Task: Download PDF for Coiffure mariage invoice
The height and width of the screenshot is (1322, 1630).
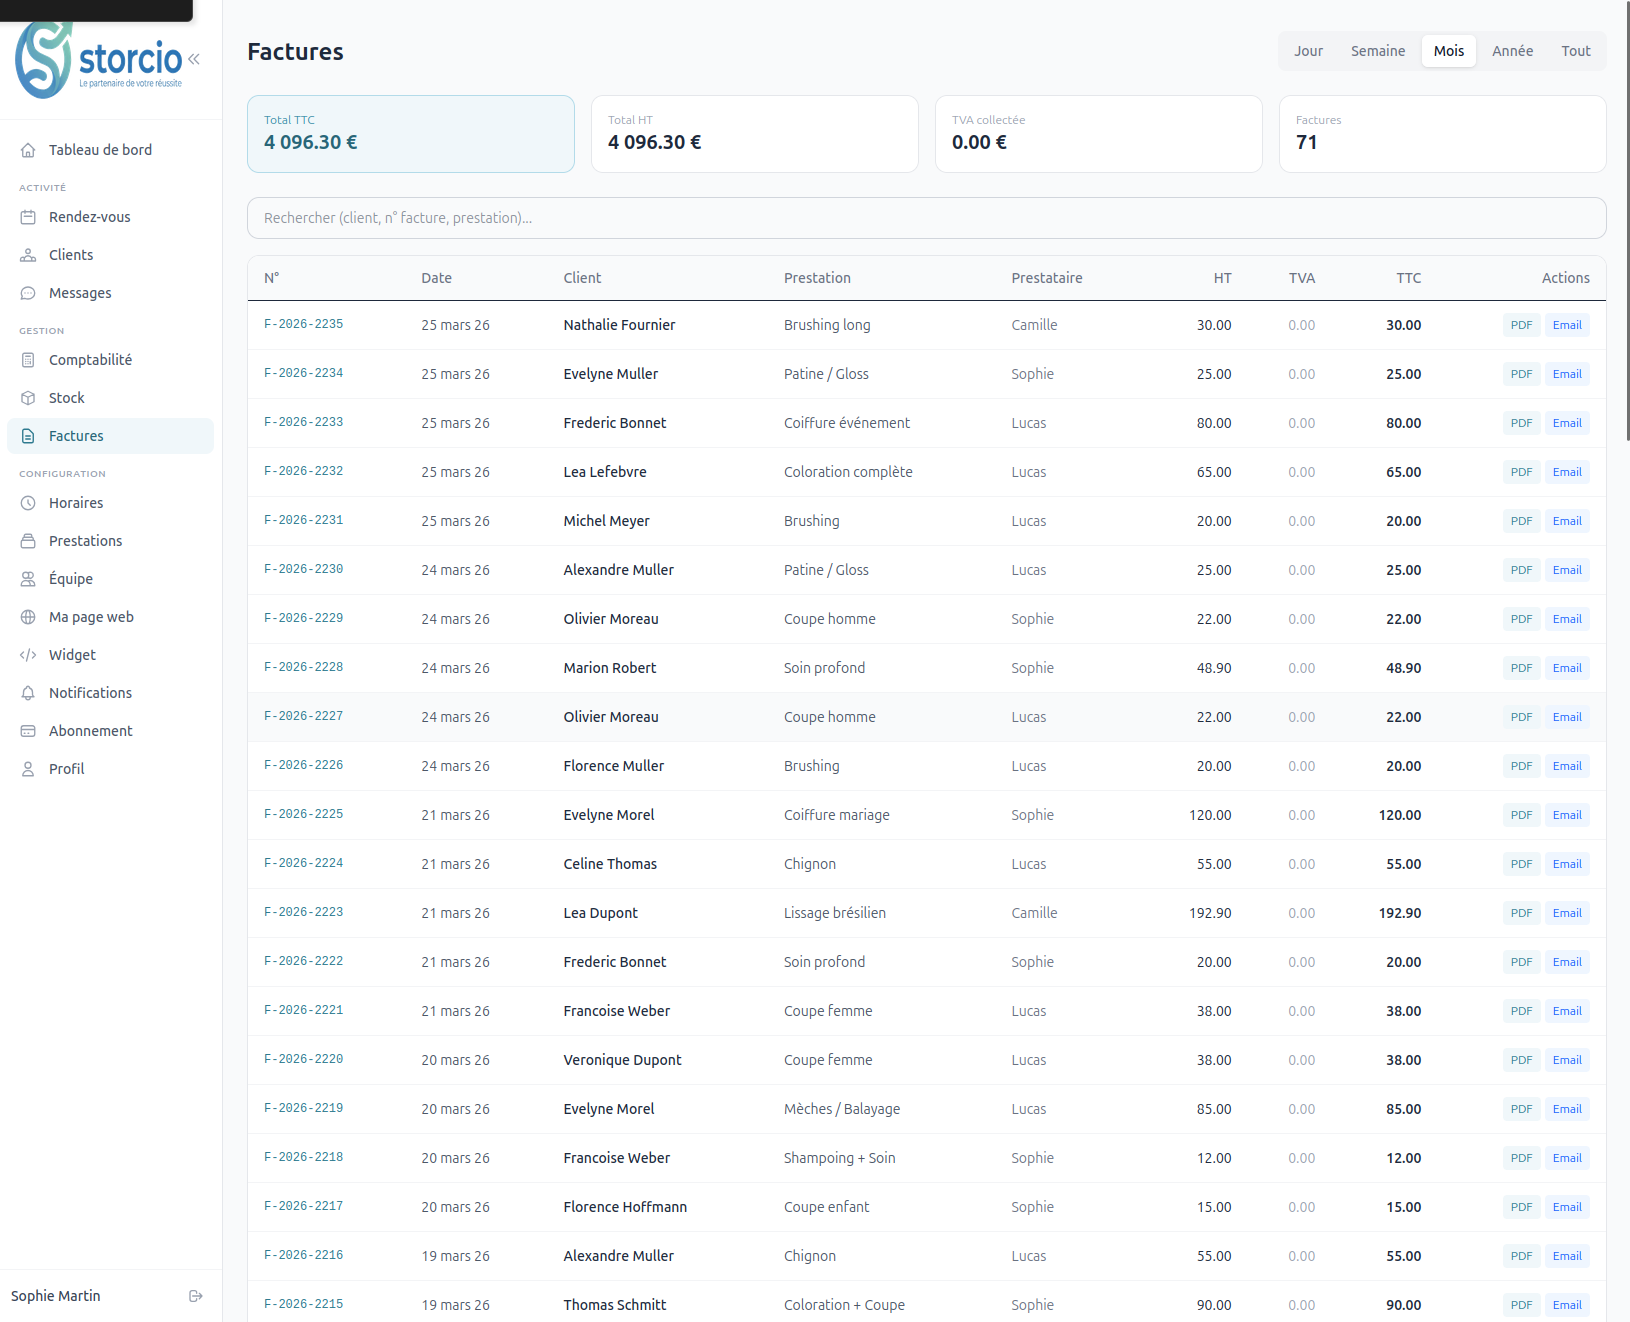Action: click(x=1521, y=815)
